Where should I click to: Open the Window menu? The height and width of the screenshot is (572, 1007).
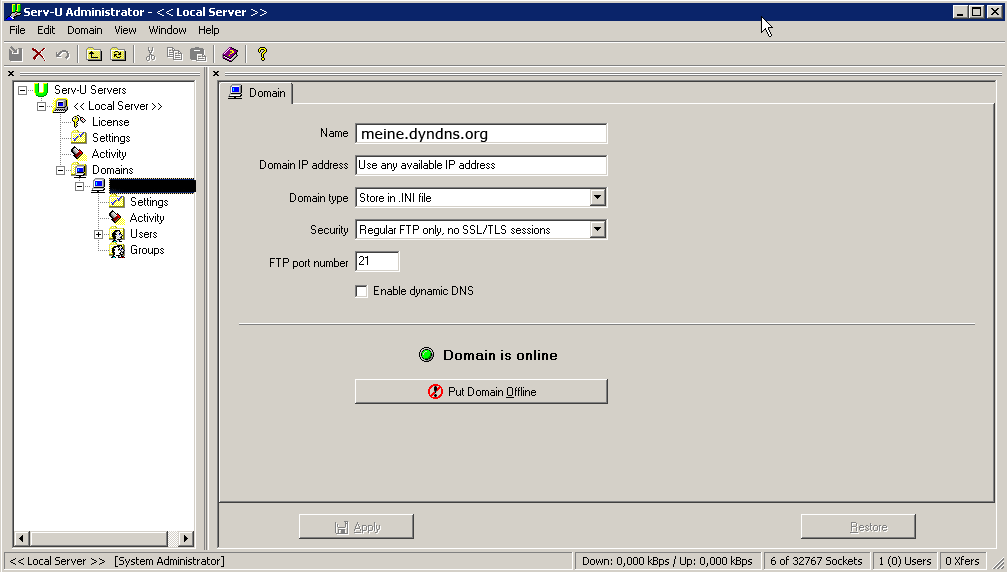[x=167, y=30]
